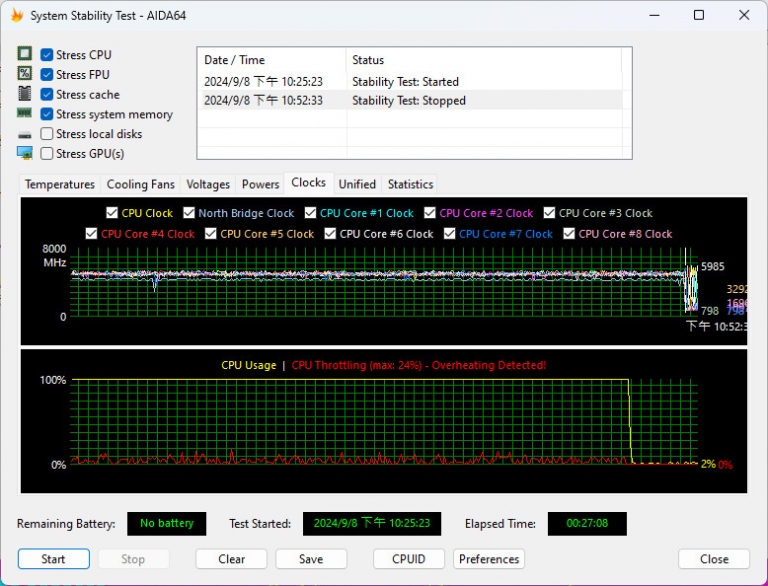The height and width of the screenshot is (586, 768).
Task: Click the monitor icon beside Stress GPU(s)
Action: (x=24, y=153)
